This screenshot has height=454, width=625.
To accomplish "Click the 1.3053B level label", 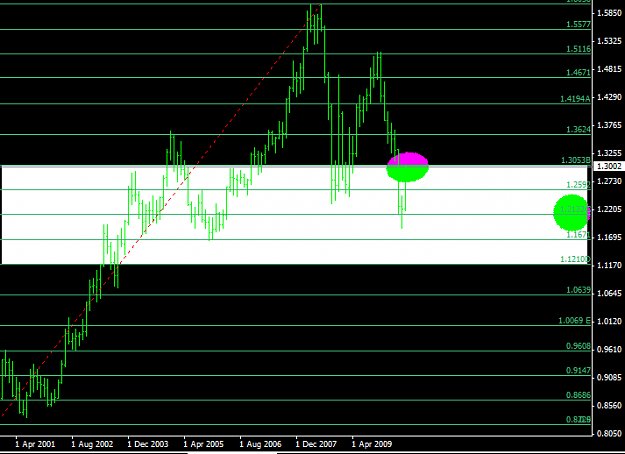I will click(x=576, y=160).
